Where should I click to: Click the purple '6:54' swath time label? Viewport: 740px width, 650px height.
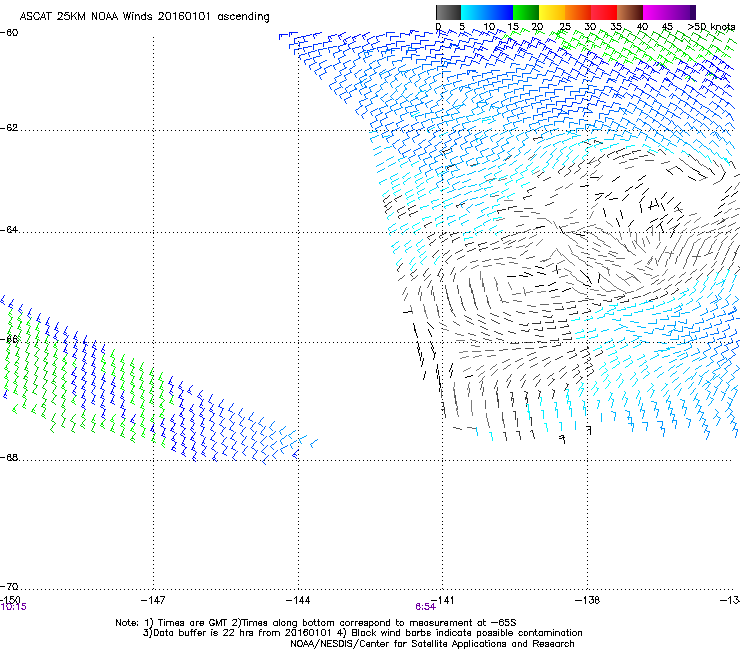[425, 607]
